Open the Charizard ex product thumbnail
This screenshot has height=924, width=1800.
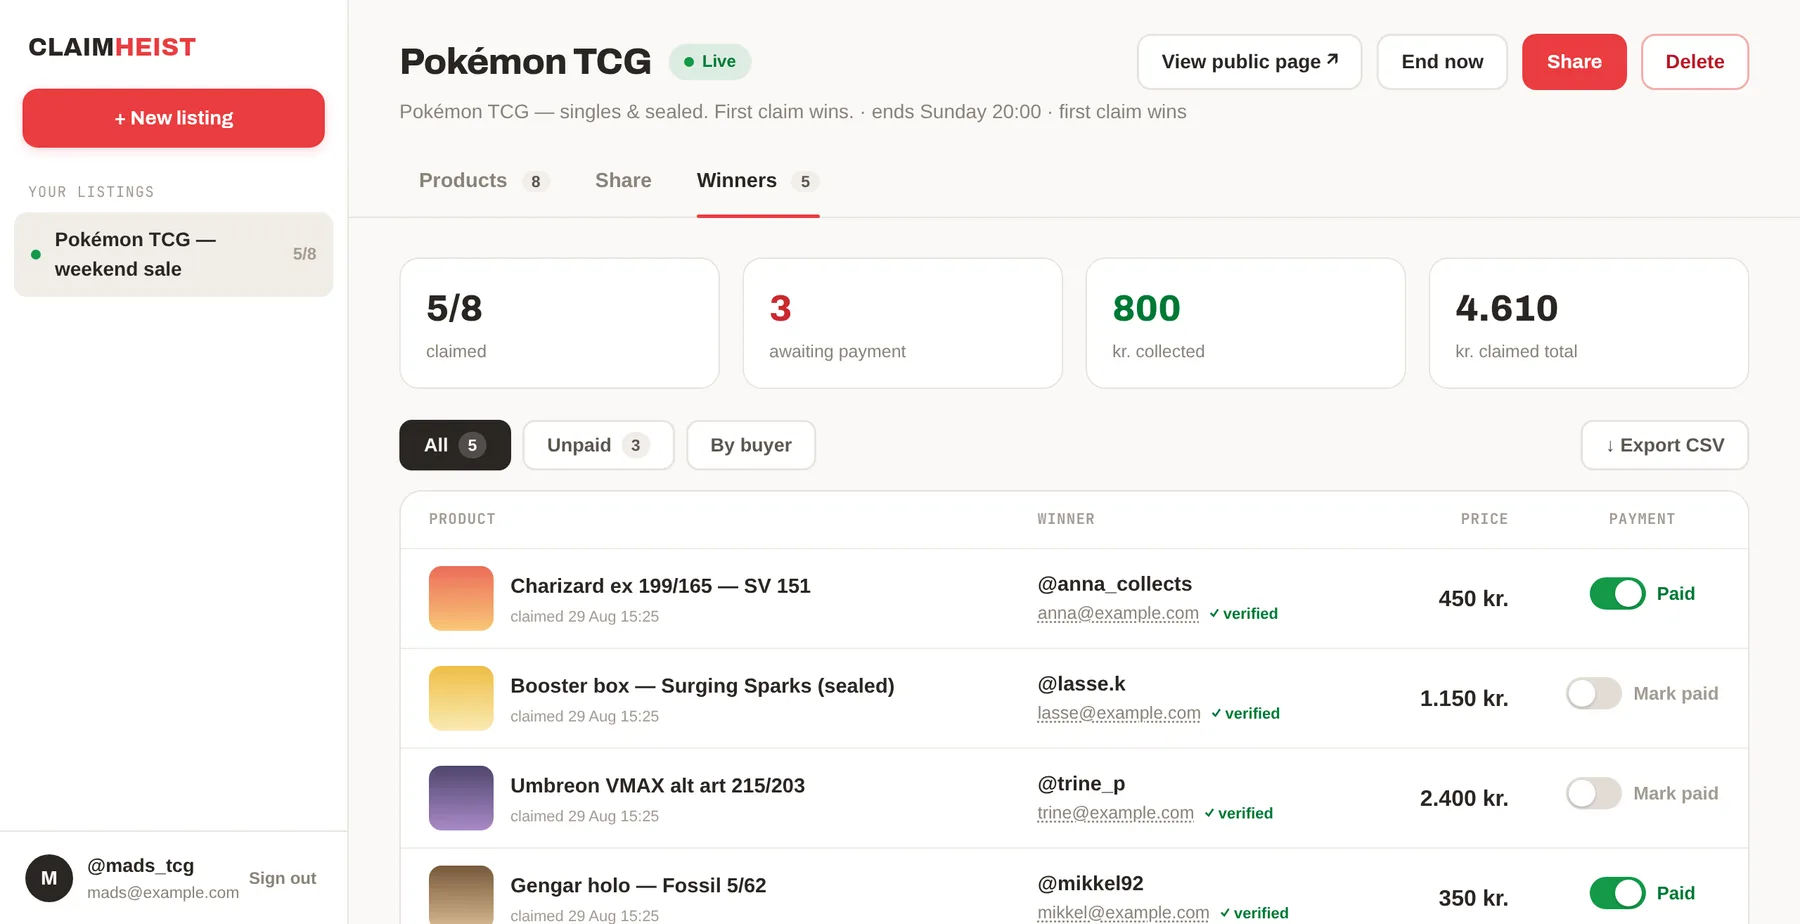coord(461,598)
